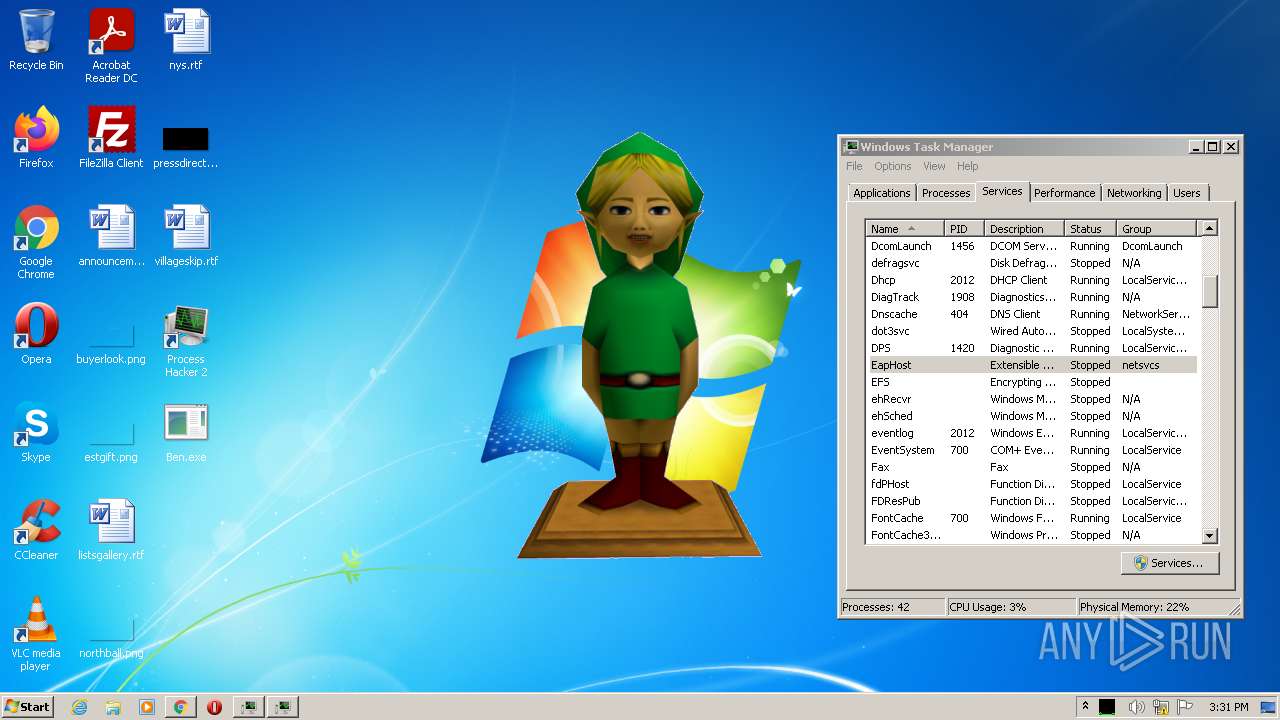Select the EventSystem service row
This screenshot has width=1280, height=720.
pos(1031,450)
